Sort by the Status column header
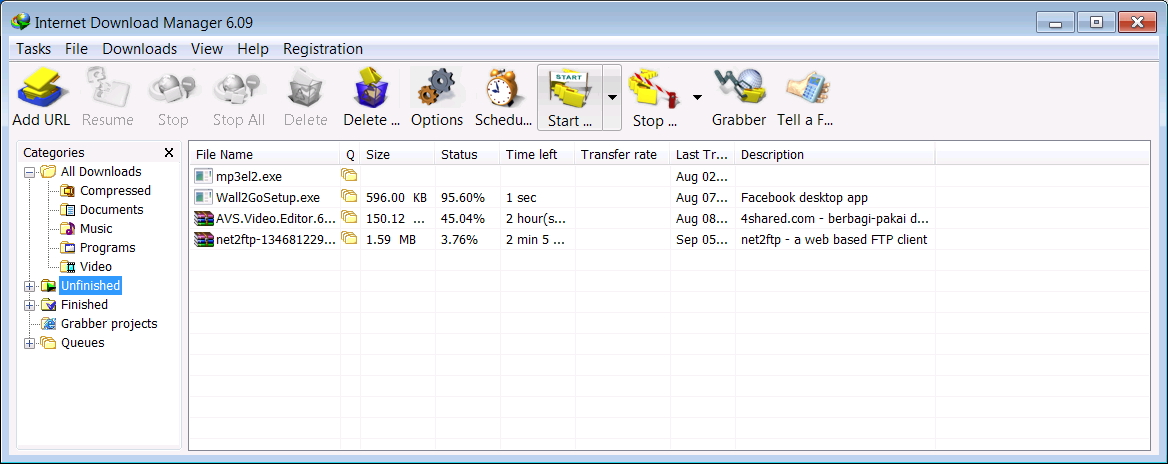 click(467, 155)
